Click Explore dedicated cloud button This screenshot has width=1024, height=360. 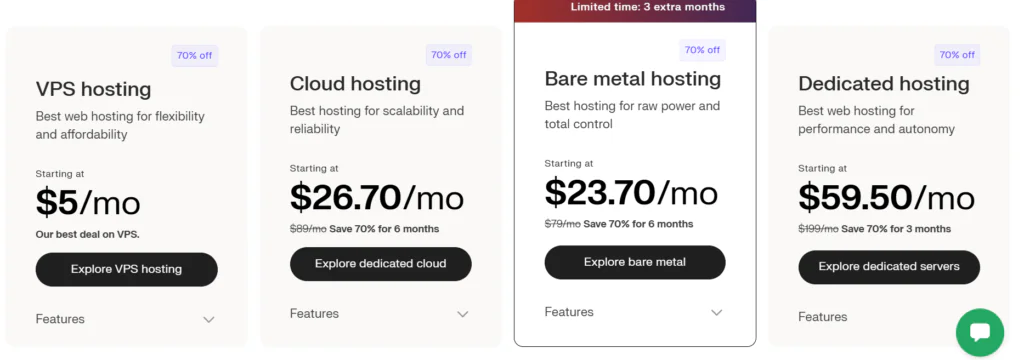point(381,264)
